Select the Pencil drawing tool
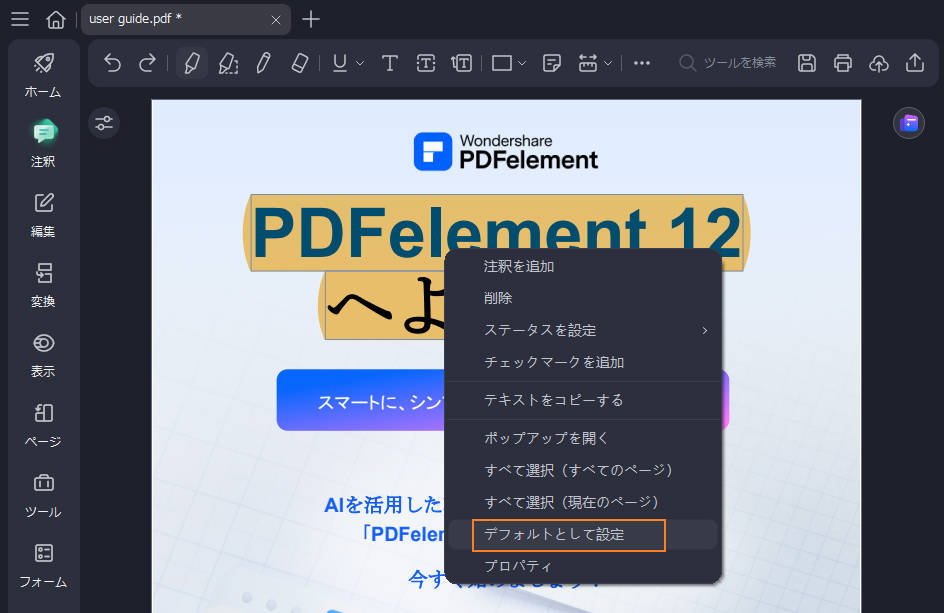Viewport: 944px width, 613px height. tap(262, 62)
